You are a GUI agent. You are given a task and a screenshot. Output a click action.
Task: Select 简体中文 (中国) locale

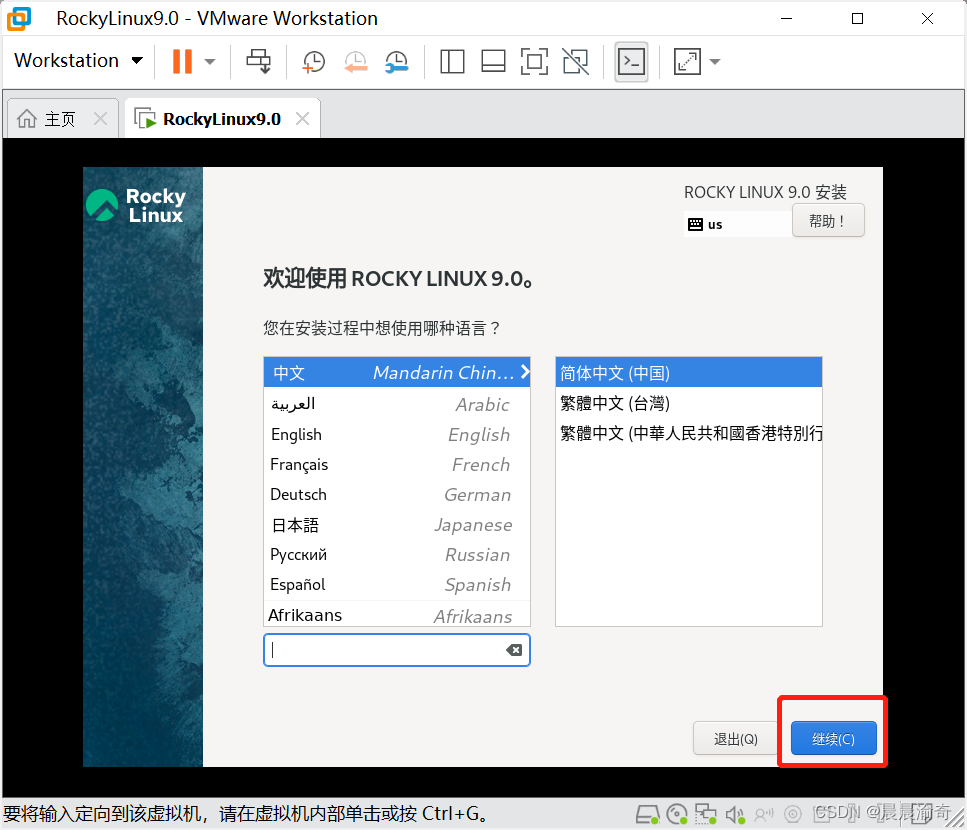pos(689,372)
